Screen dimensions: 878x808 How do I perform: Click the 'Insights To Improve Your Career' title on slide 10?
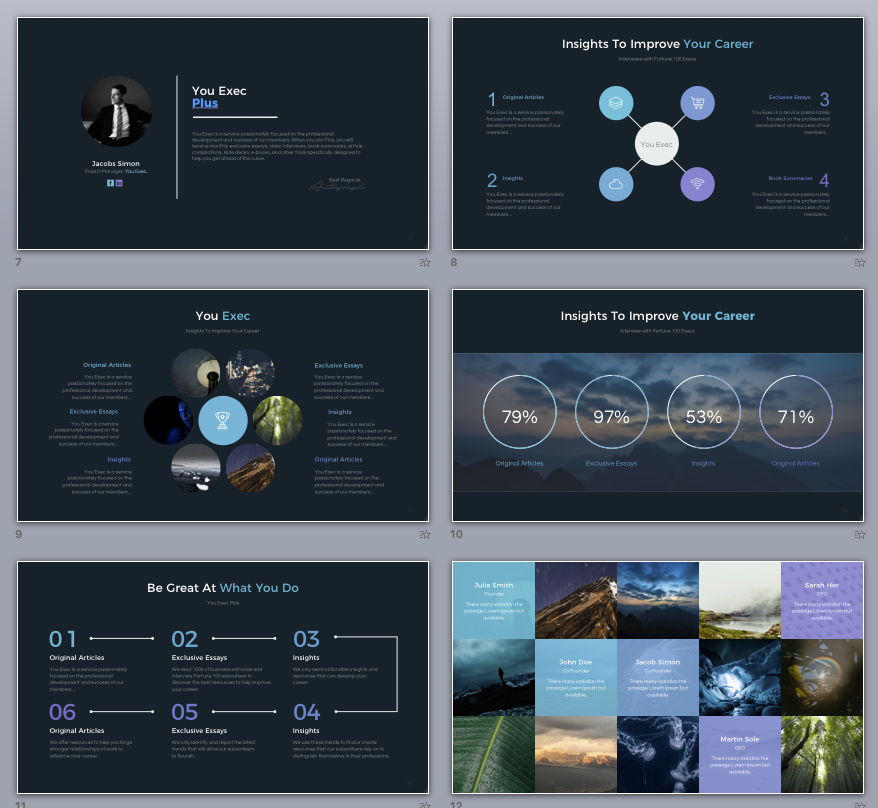click(x=657, y=316)
